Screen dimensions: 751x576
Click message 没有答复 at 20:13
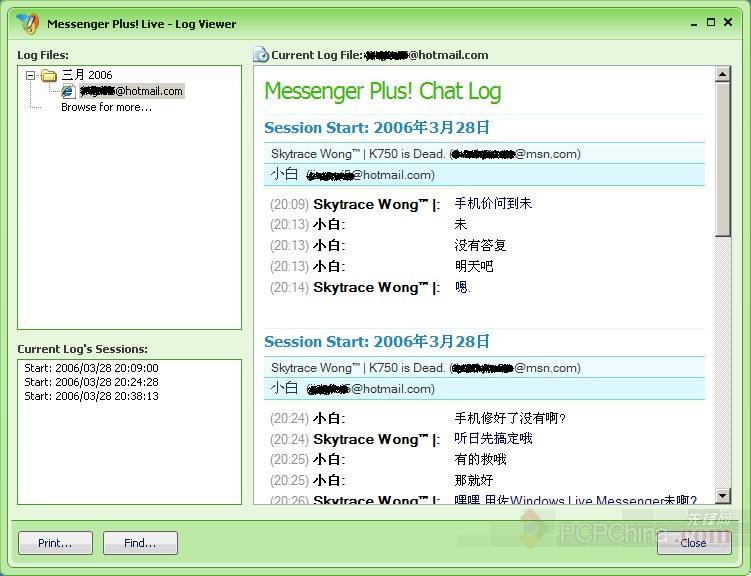pyautogui.click(x=480, y=245)
